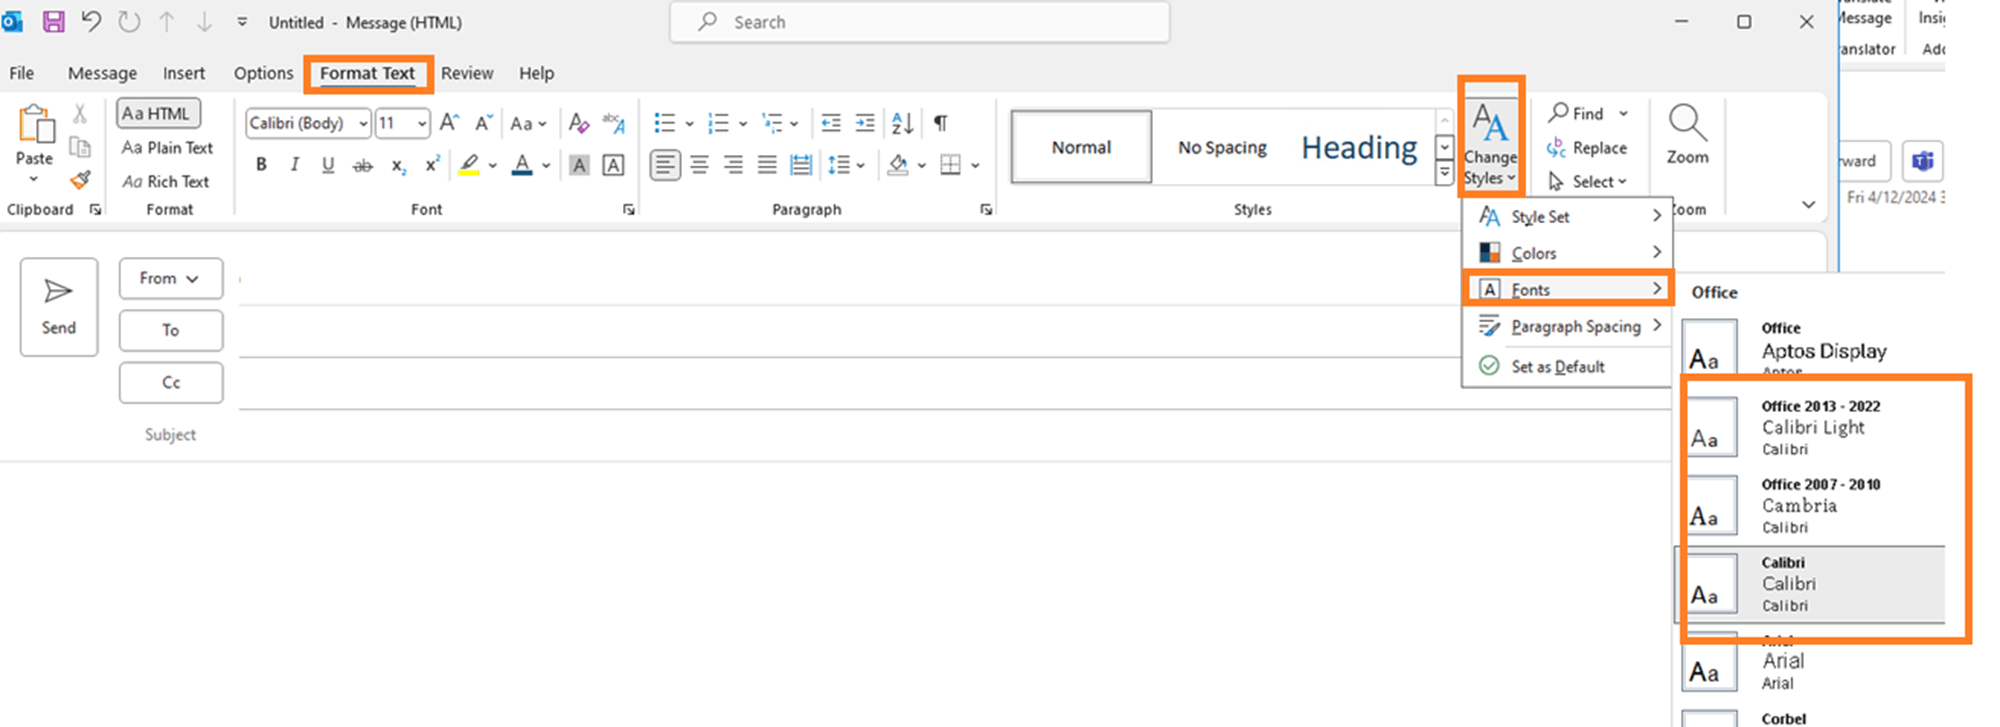Expand the Styles gallery More arrow
2000x727 pixels.
click(1444, 175)
